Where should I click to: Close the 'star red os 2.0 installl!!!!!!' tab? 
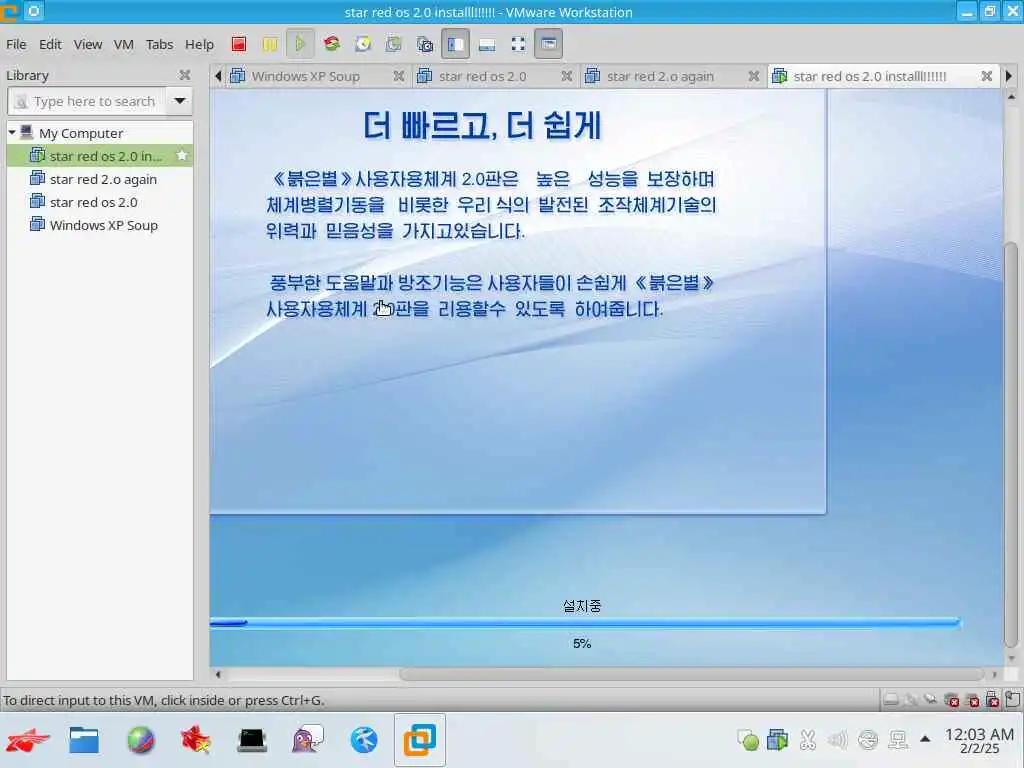pyautogui.click(x=987, y=76)
